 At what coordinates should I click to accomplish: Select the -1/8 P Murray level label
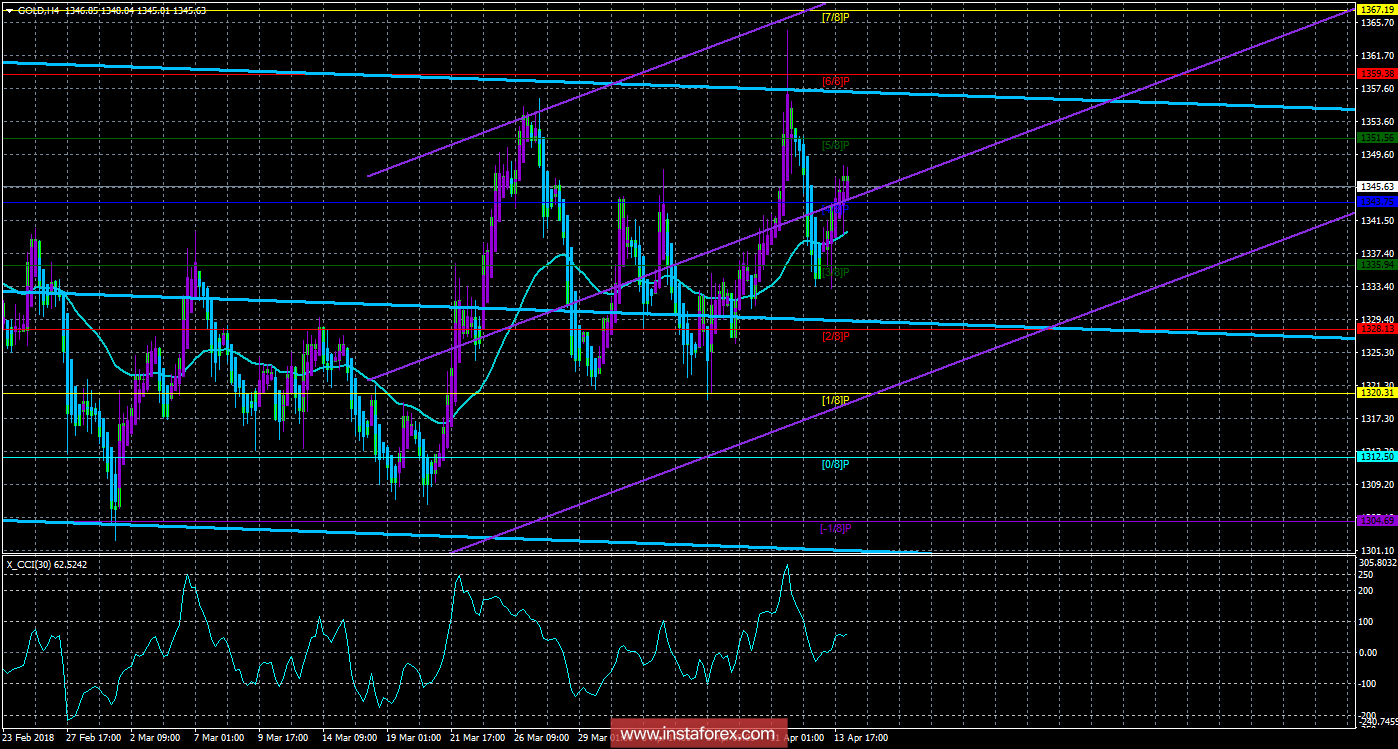[834, 527]
